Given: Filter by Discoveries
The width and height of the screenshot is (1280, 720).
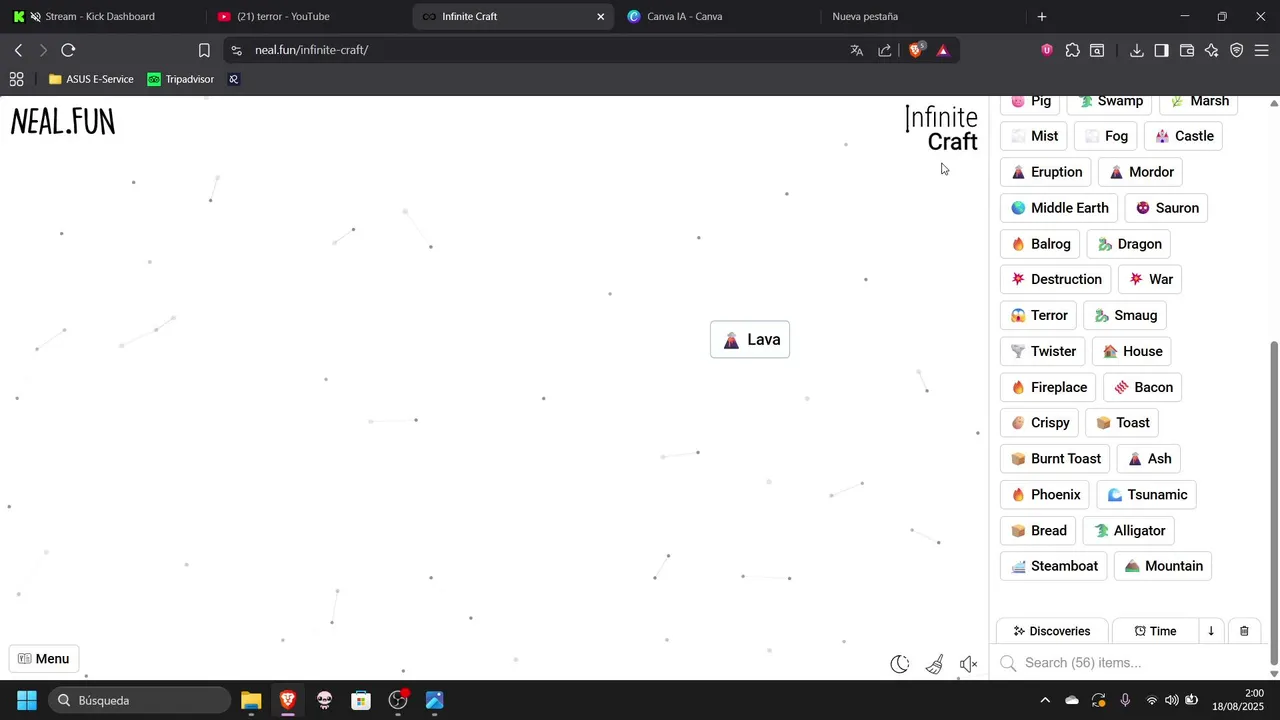Looking at the screenshot, I should pos(1052,631).
